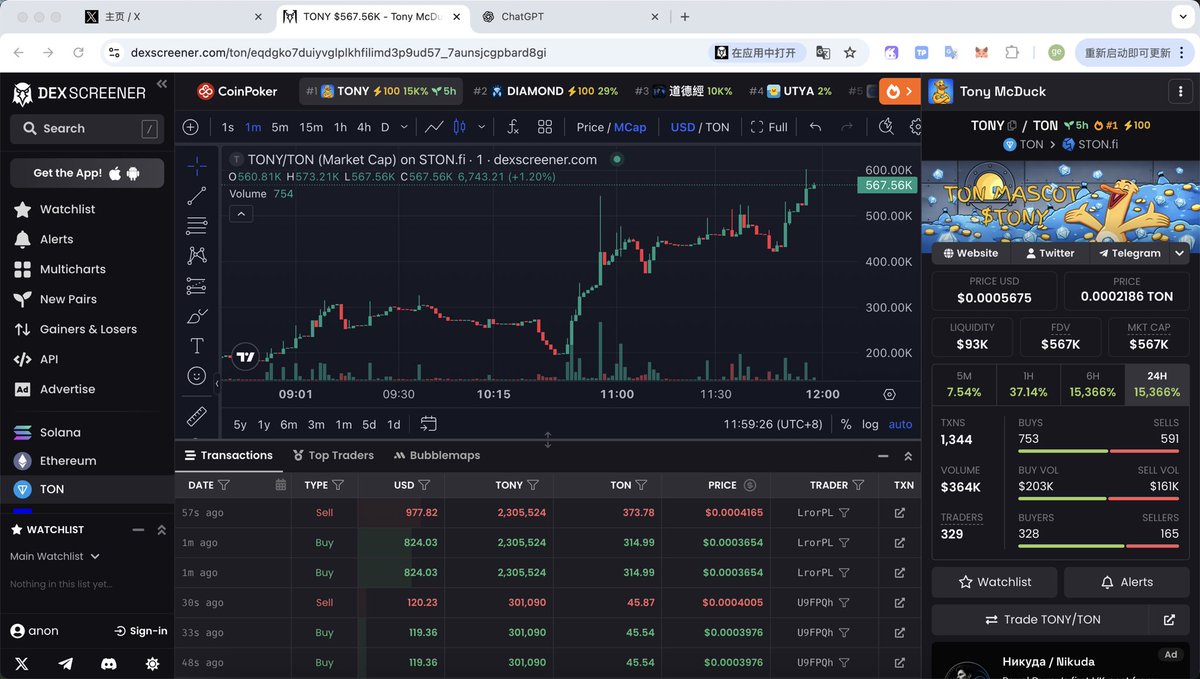Select the 5m timeframe
This screenshot has height=679, width=1200.
tap(280, 127)
